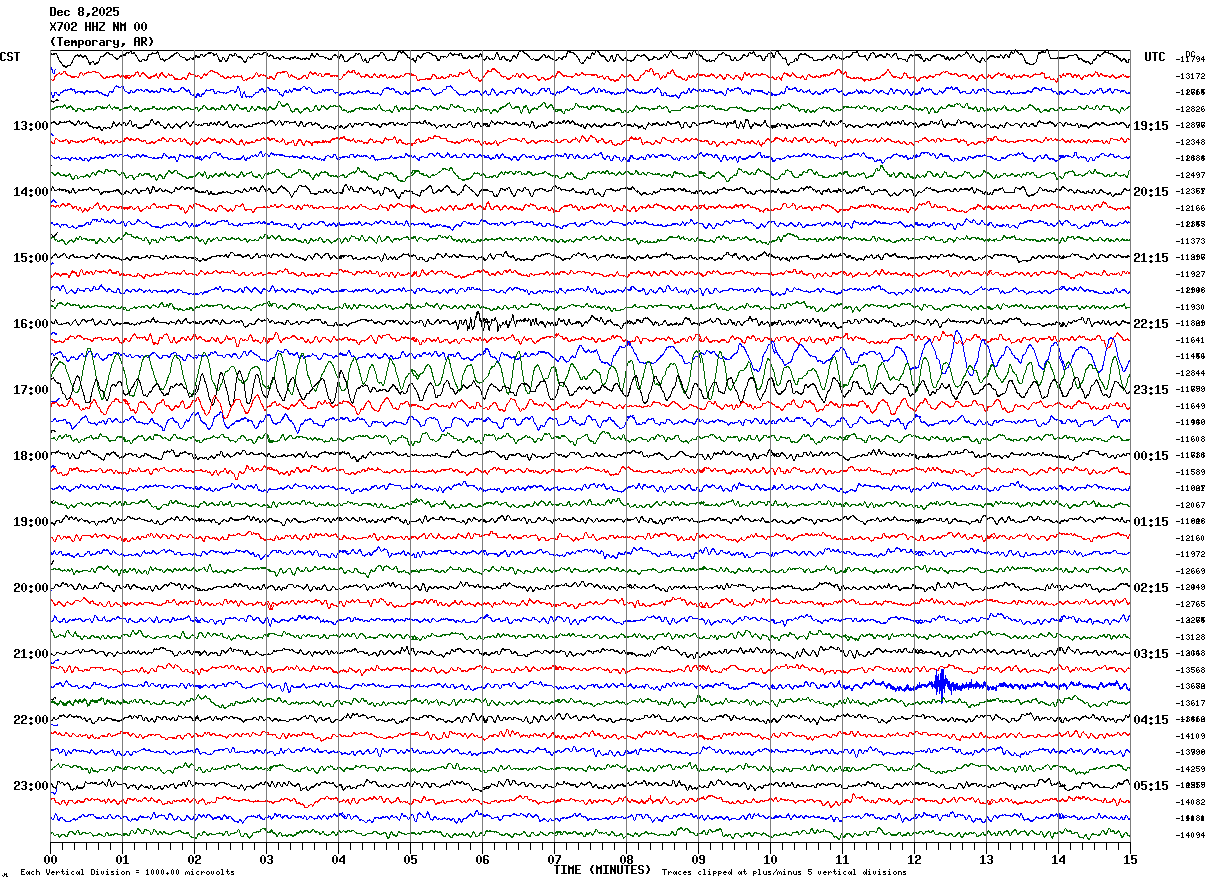The height and width of the screenshot is (886, 1210).
Task: Click minute tick label 01 on axis
Action: [122, 859]
